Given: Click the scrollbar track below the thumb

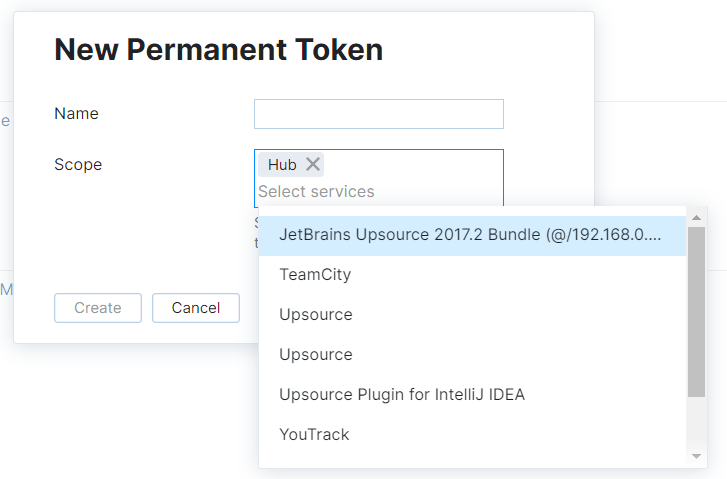Looking at the screenshot, I should pyautogui.click(x=697, y=425).
